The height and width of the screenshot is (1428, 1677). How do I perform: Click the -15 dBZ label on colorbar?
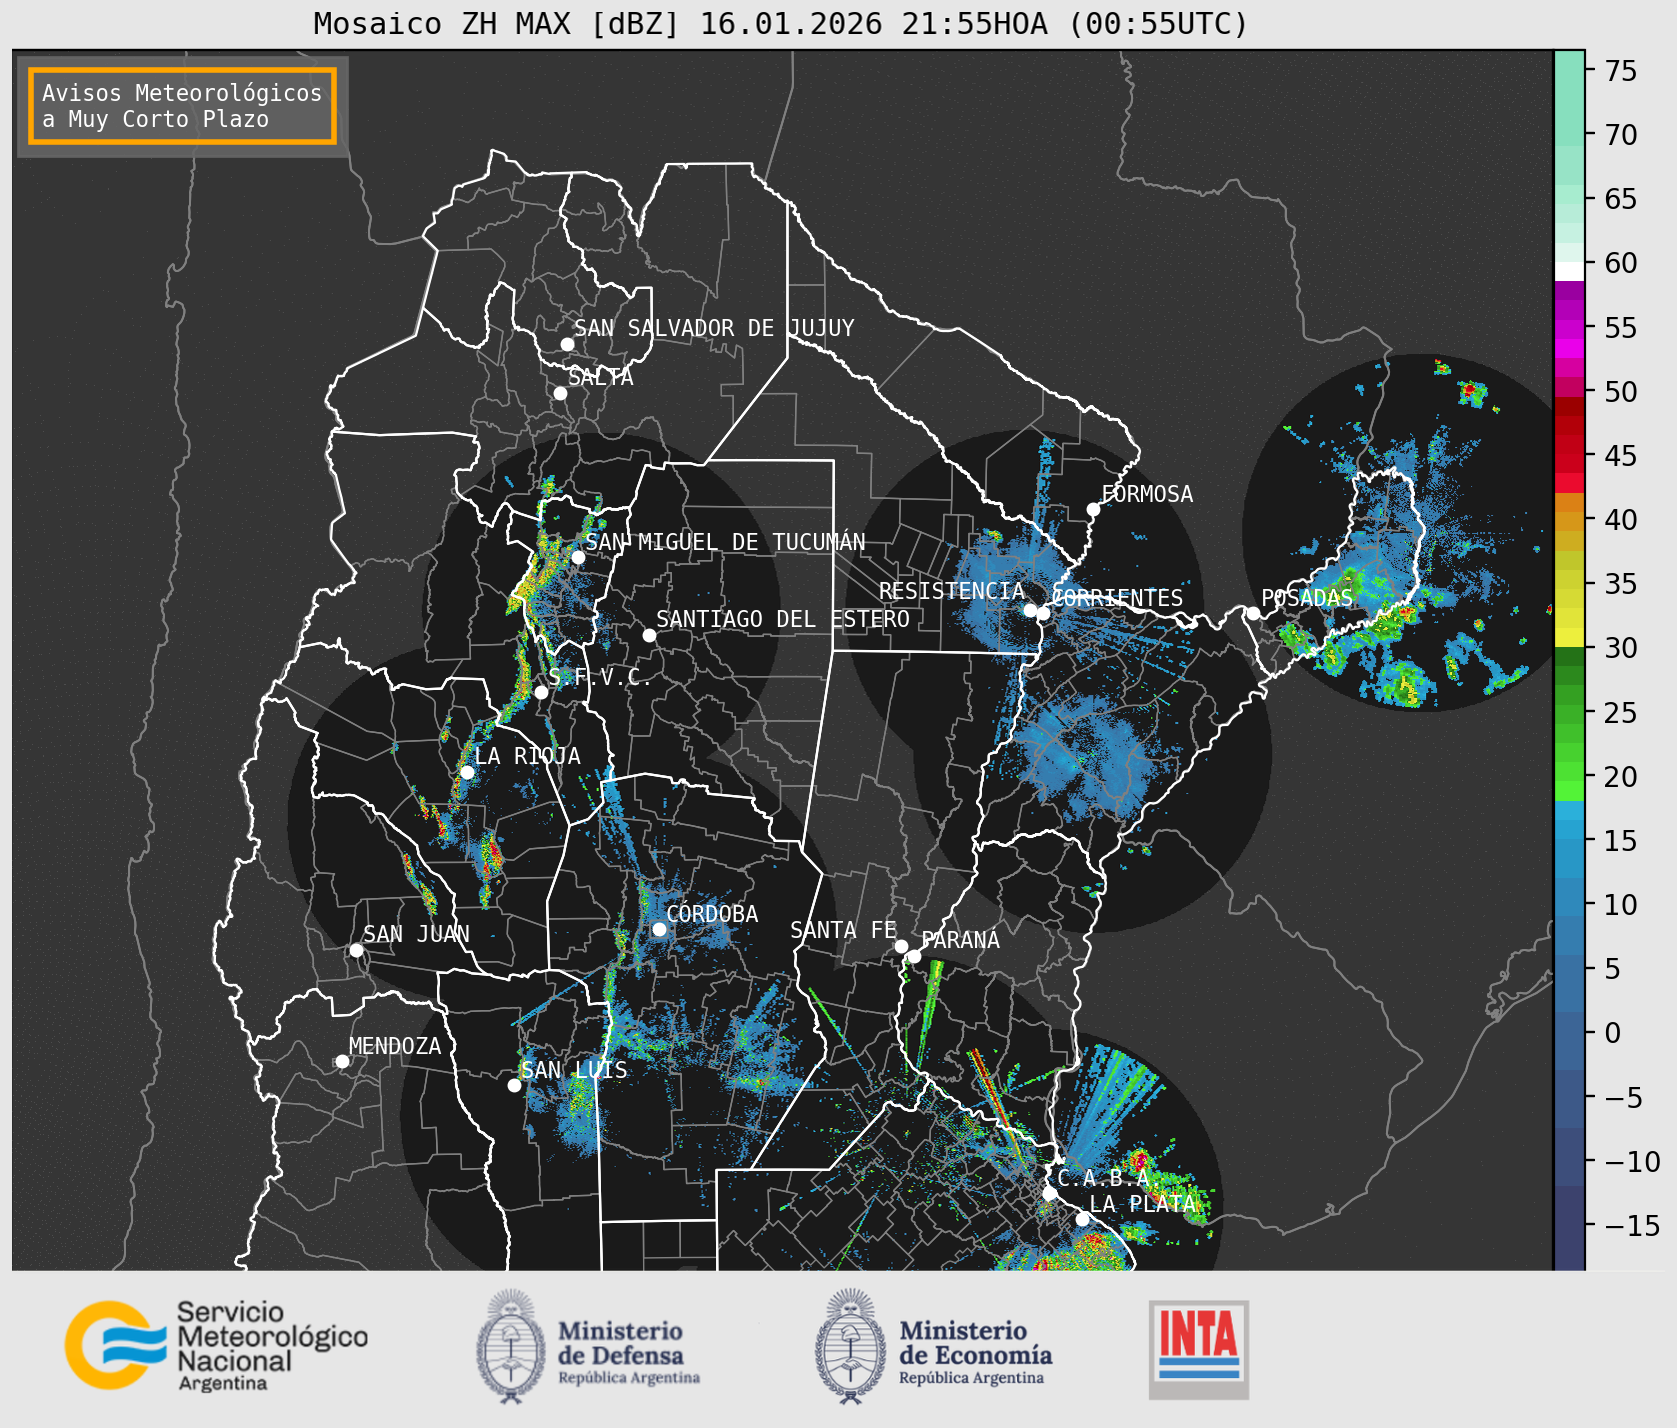pos(1633,1225)
